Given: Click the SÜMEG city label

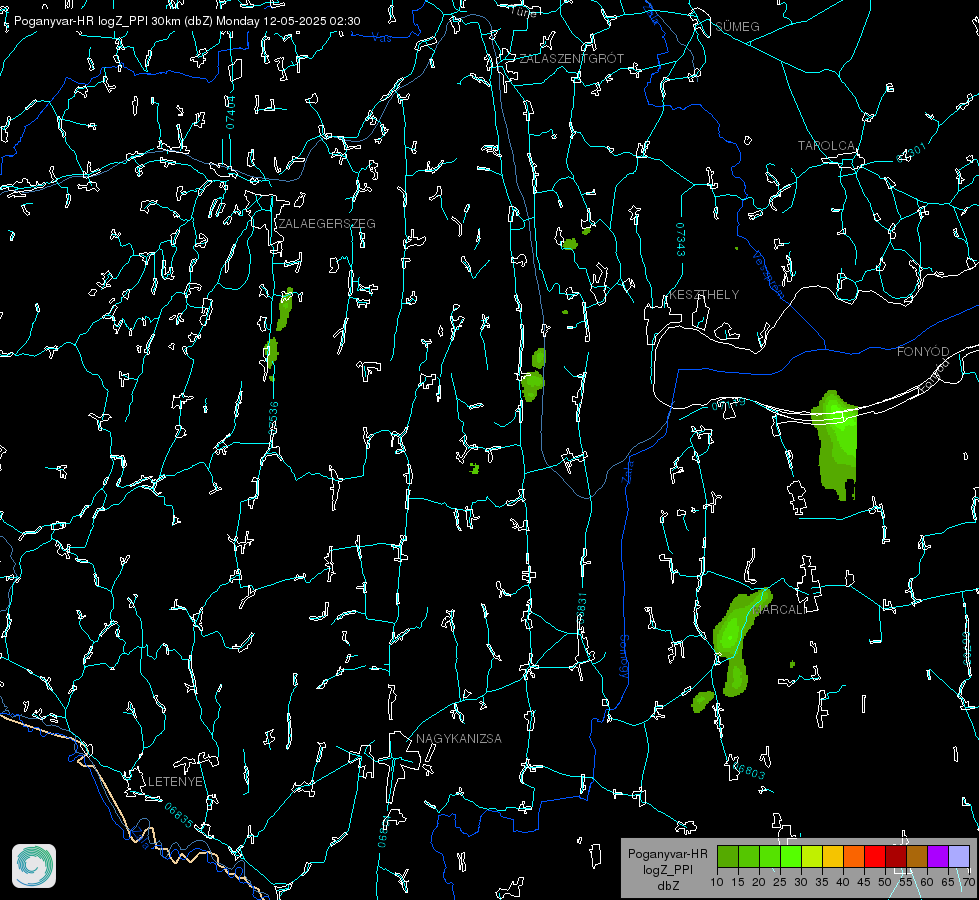Looking at the screenshot, I should (737, 27).
